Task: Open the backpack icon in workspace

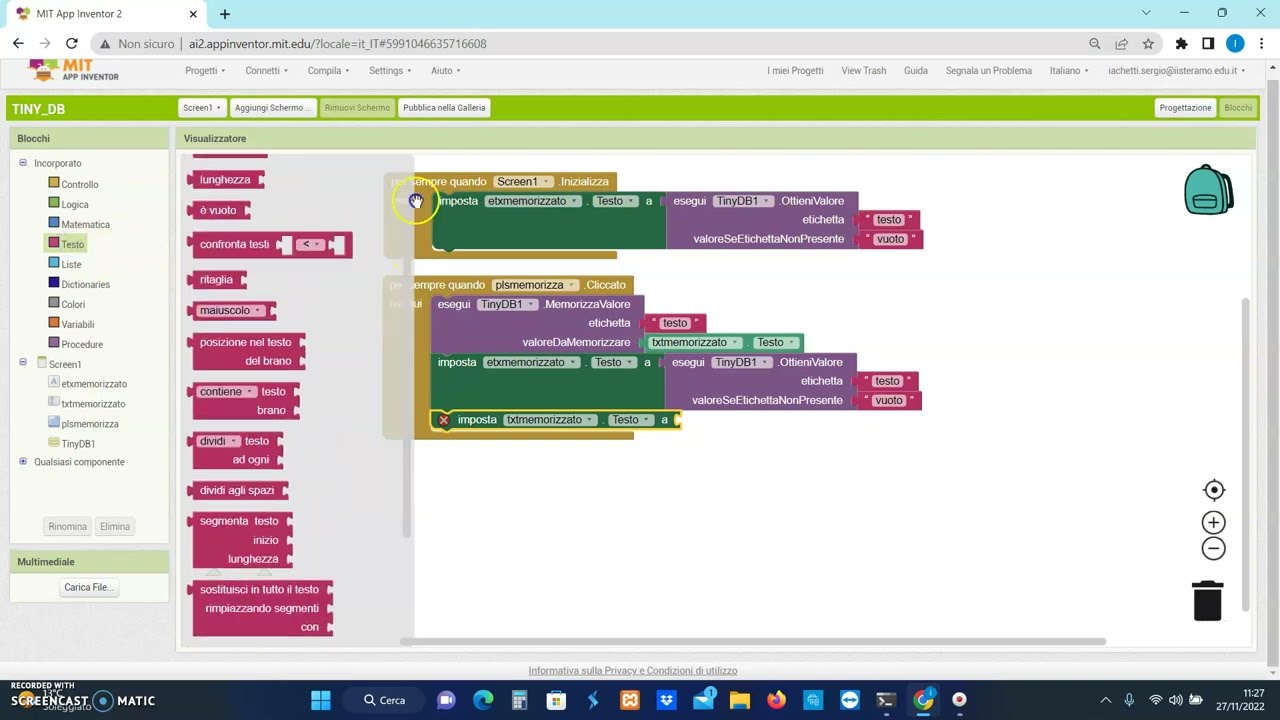Action: [1208, 190]
